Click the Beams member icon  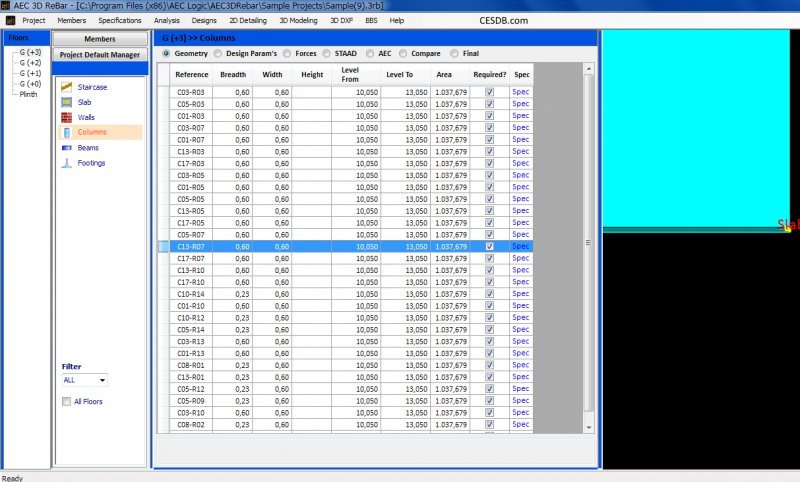click(66, 148)
